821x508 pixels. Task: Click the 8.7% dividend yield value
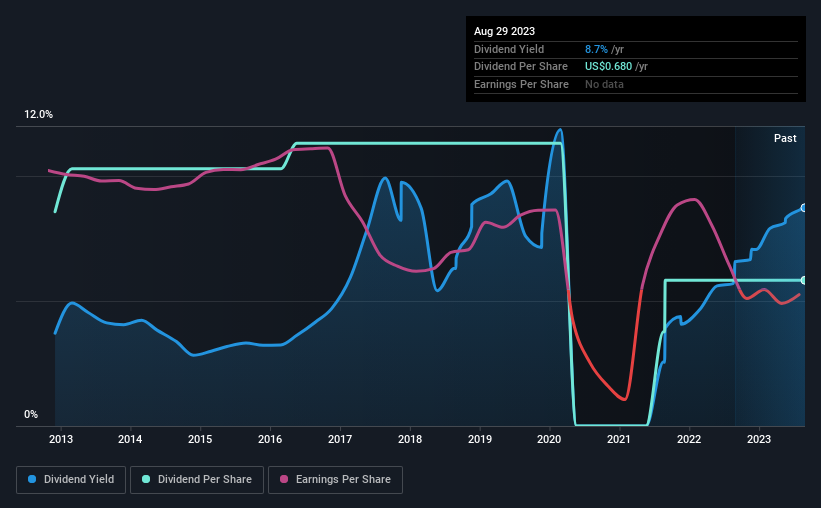pyautogui.click(x=596, y=49)
